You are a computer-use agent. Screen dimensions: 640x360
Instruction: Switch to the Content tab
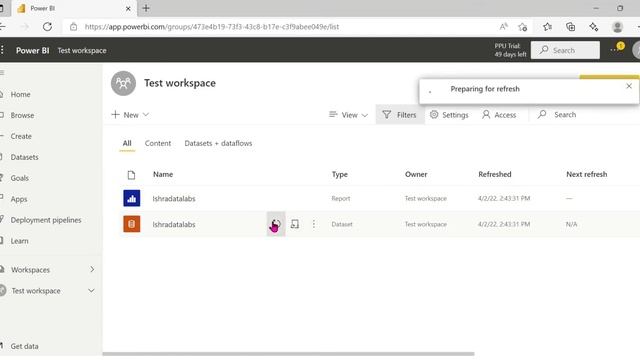[158, 143]
